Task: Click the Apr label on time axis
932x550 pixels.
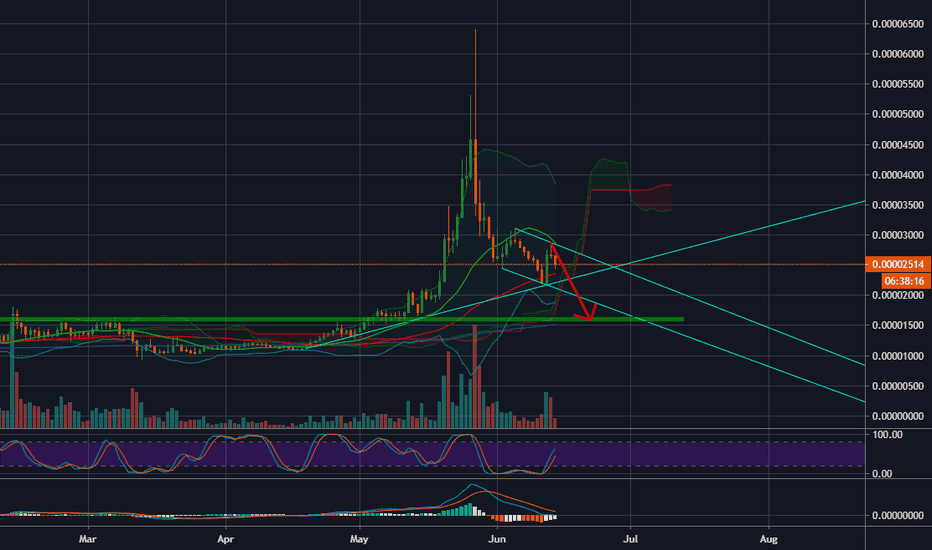Action: click(x=225, y=539)
